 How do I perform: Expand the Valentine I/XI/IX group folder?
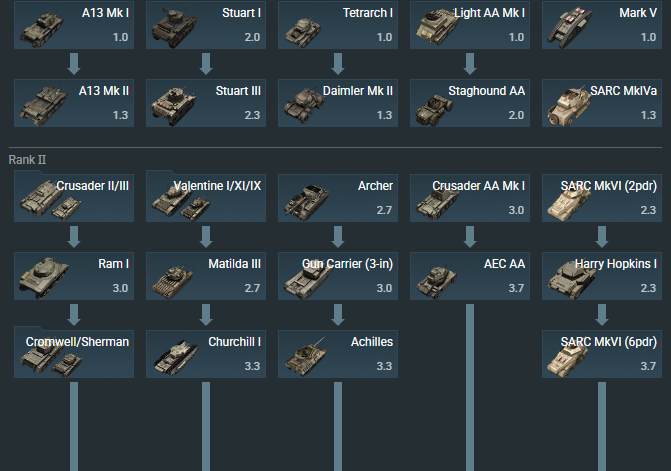[206, 196]
